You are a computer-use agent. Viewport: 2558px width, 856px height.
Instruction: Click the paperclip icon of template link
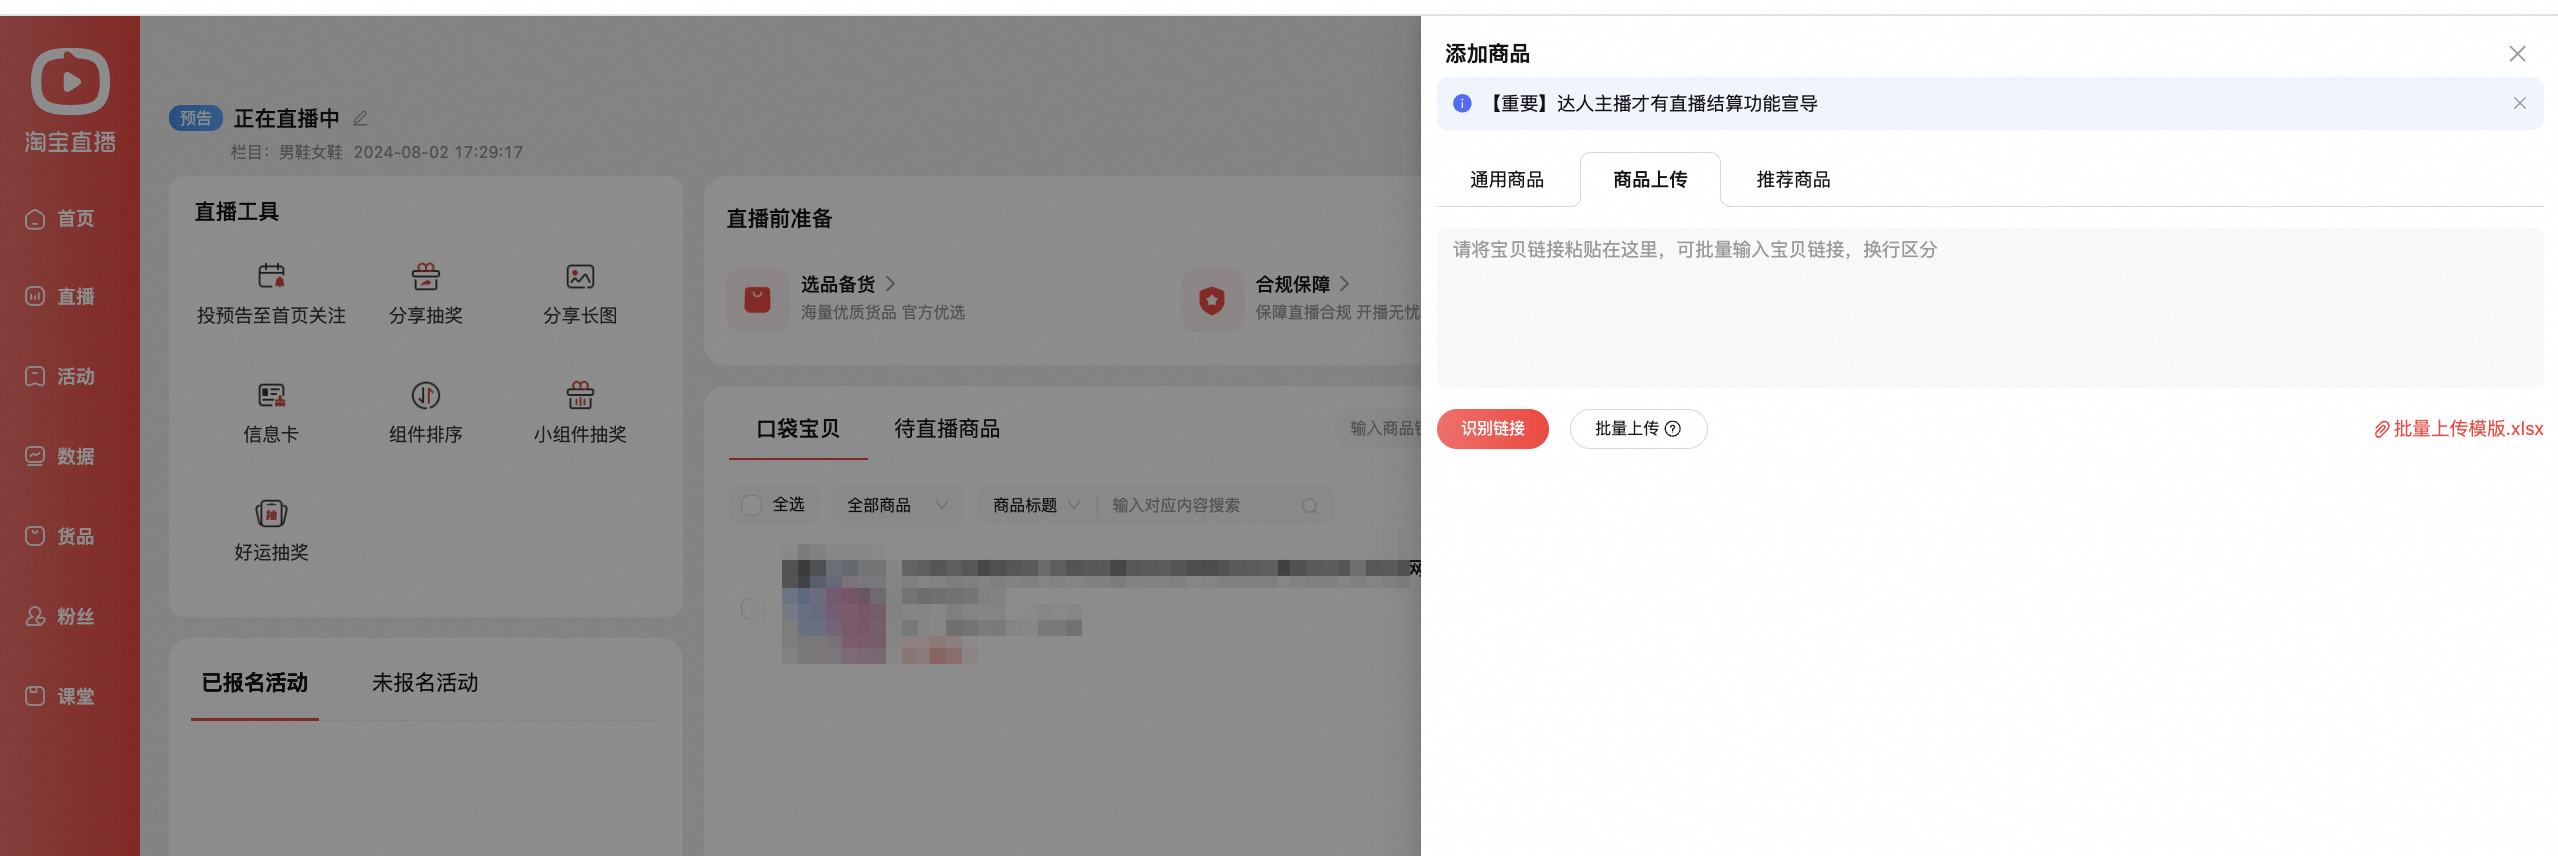2382,430
